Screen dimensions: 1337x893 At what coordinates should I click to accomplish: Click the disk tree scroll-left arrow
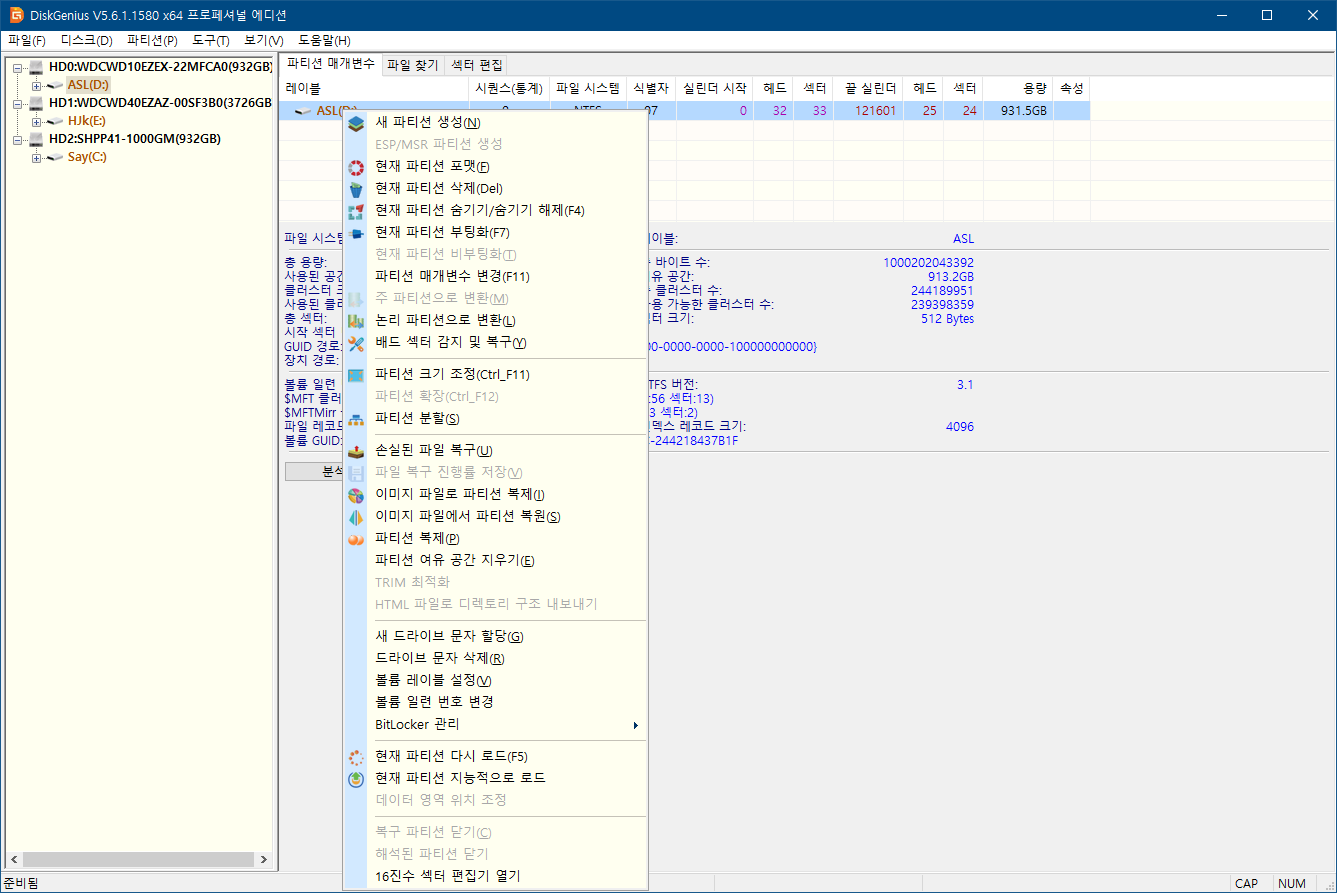click(x=14, y=860)
